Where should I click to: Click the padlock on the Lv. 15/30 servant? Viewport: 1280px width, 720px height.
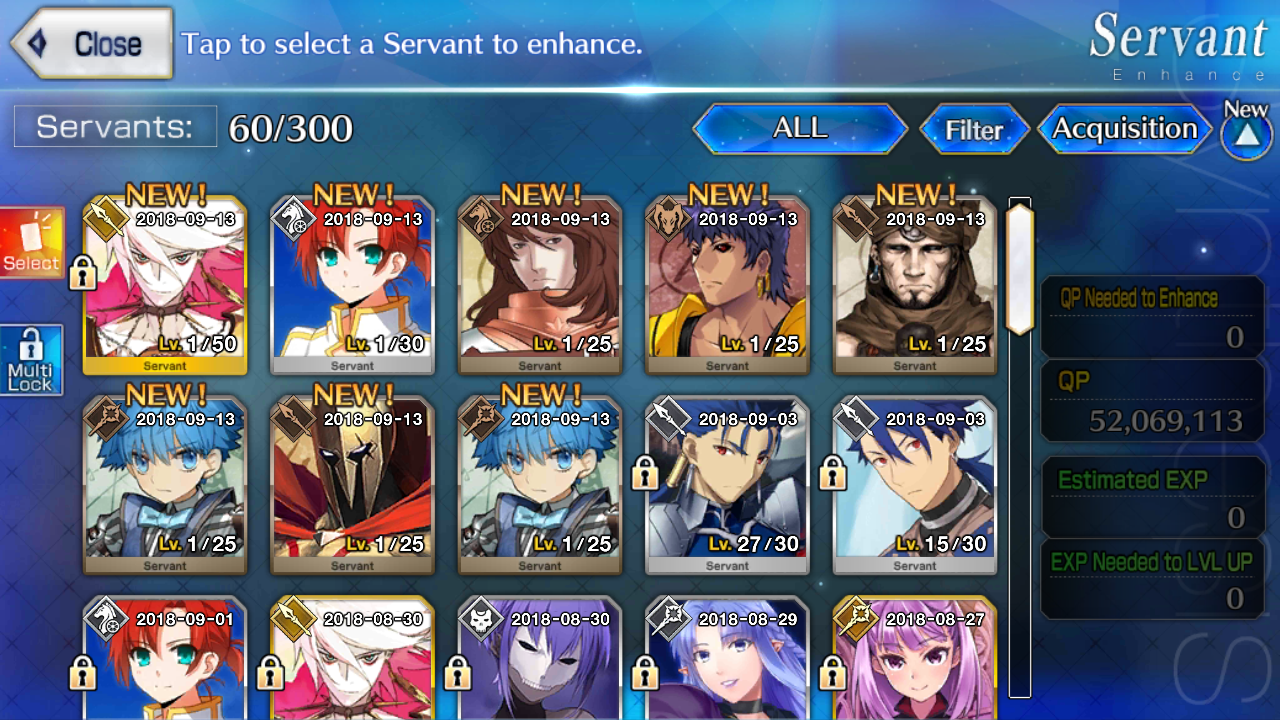tap(833, 472)
